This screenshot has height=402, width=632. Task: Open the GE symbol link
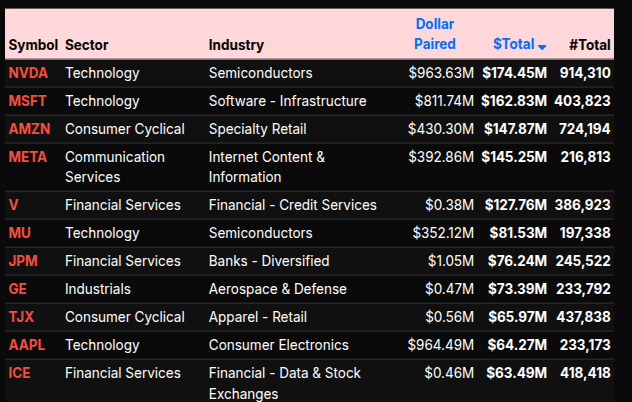(x=18, y=289)
